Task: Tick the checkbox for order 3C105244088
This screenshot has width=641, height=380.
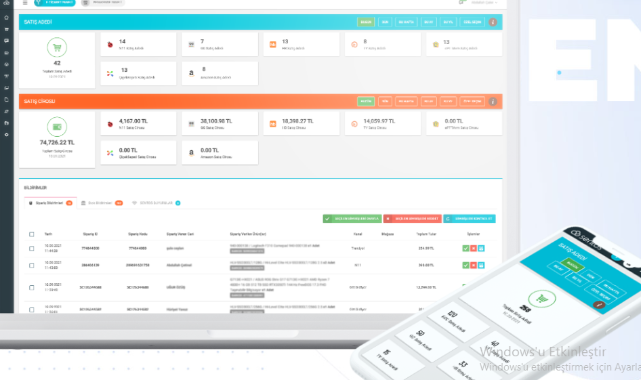Action: (x=31, y=288)
